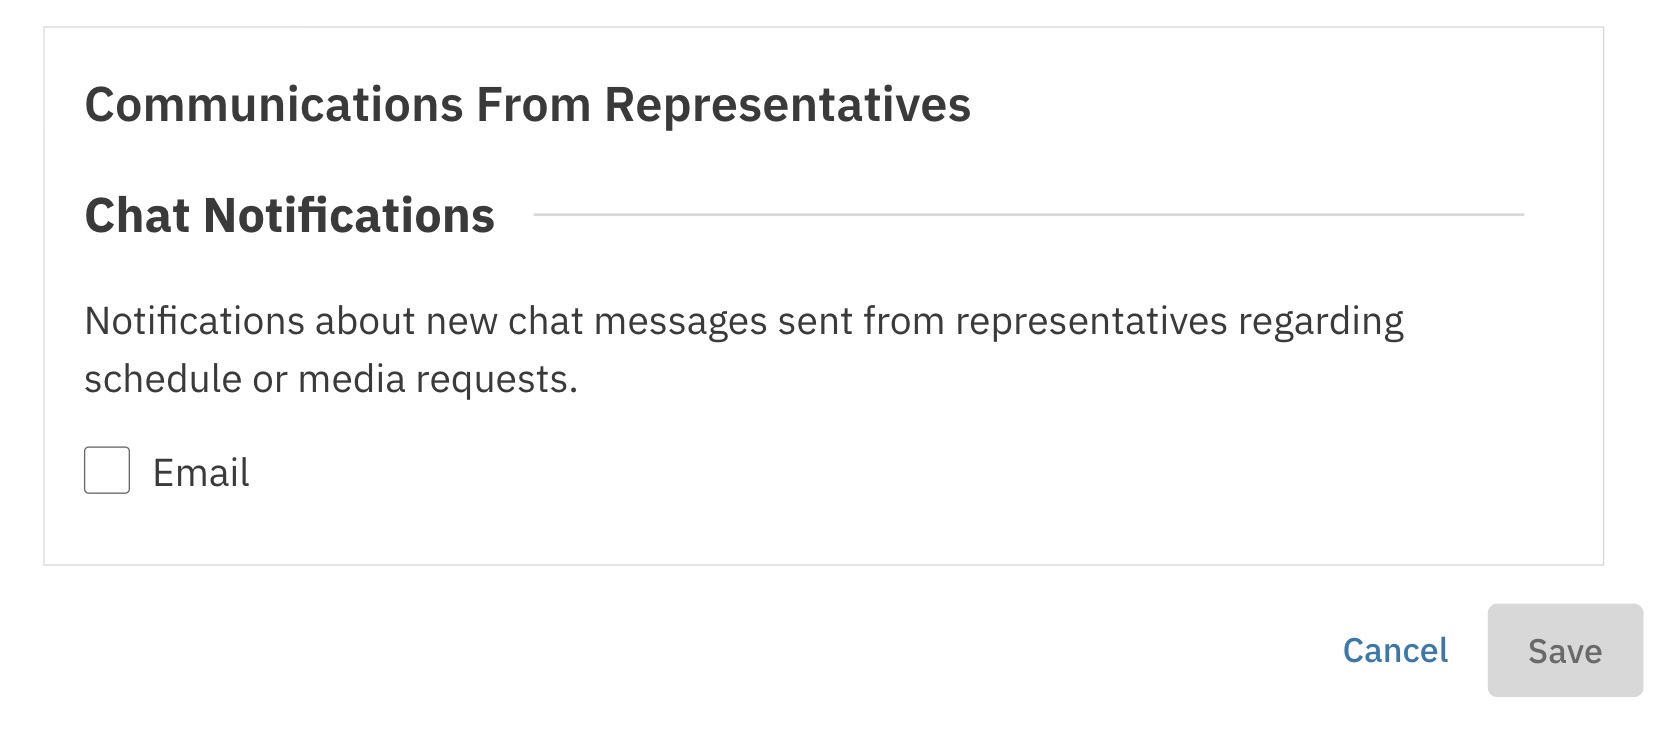Click 'representatives' in the description text

tap(1090, 322)
